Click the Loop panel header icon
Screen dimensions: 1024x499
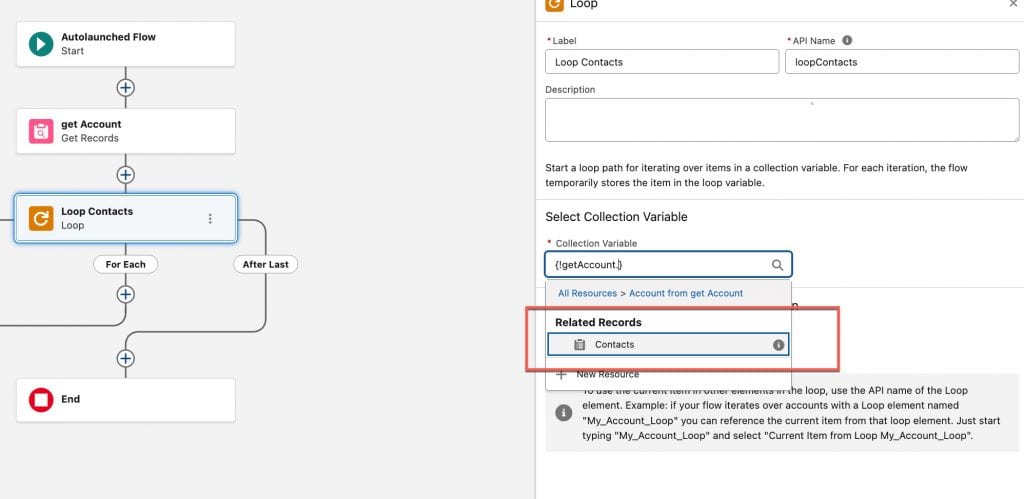pos(554,5)
